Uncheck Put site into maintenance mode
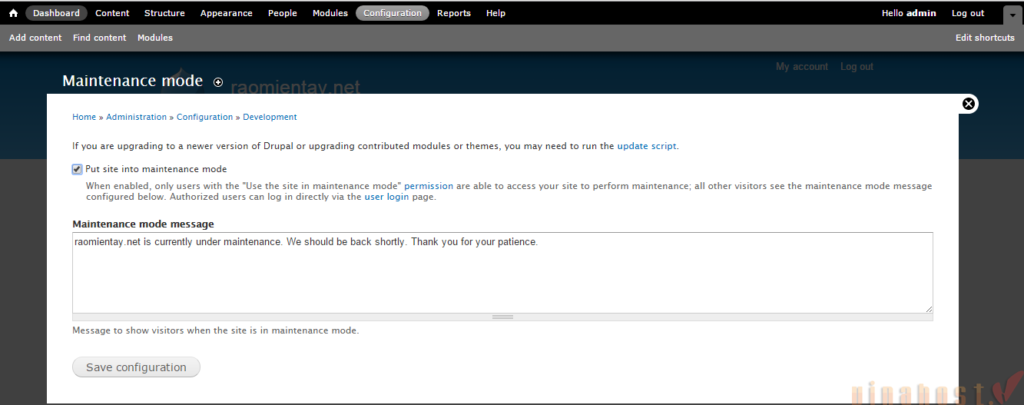The height and width of the screenshot is (405, 1024). pyautogui.click(x=77, y=169)
